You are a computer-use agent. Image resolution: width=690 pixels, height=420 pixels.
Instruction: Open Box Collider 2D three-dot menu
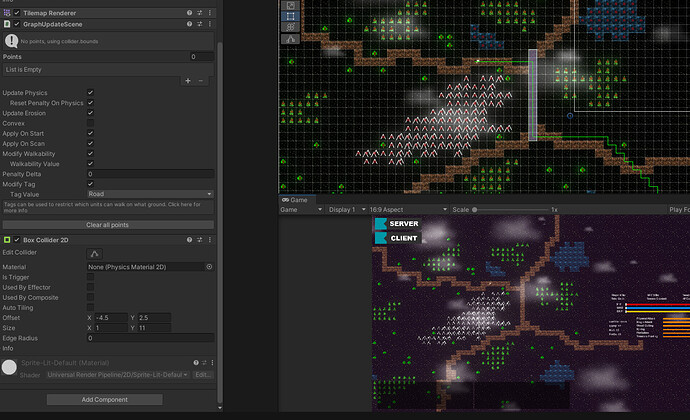210,241
